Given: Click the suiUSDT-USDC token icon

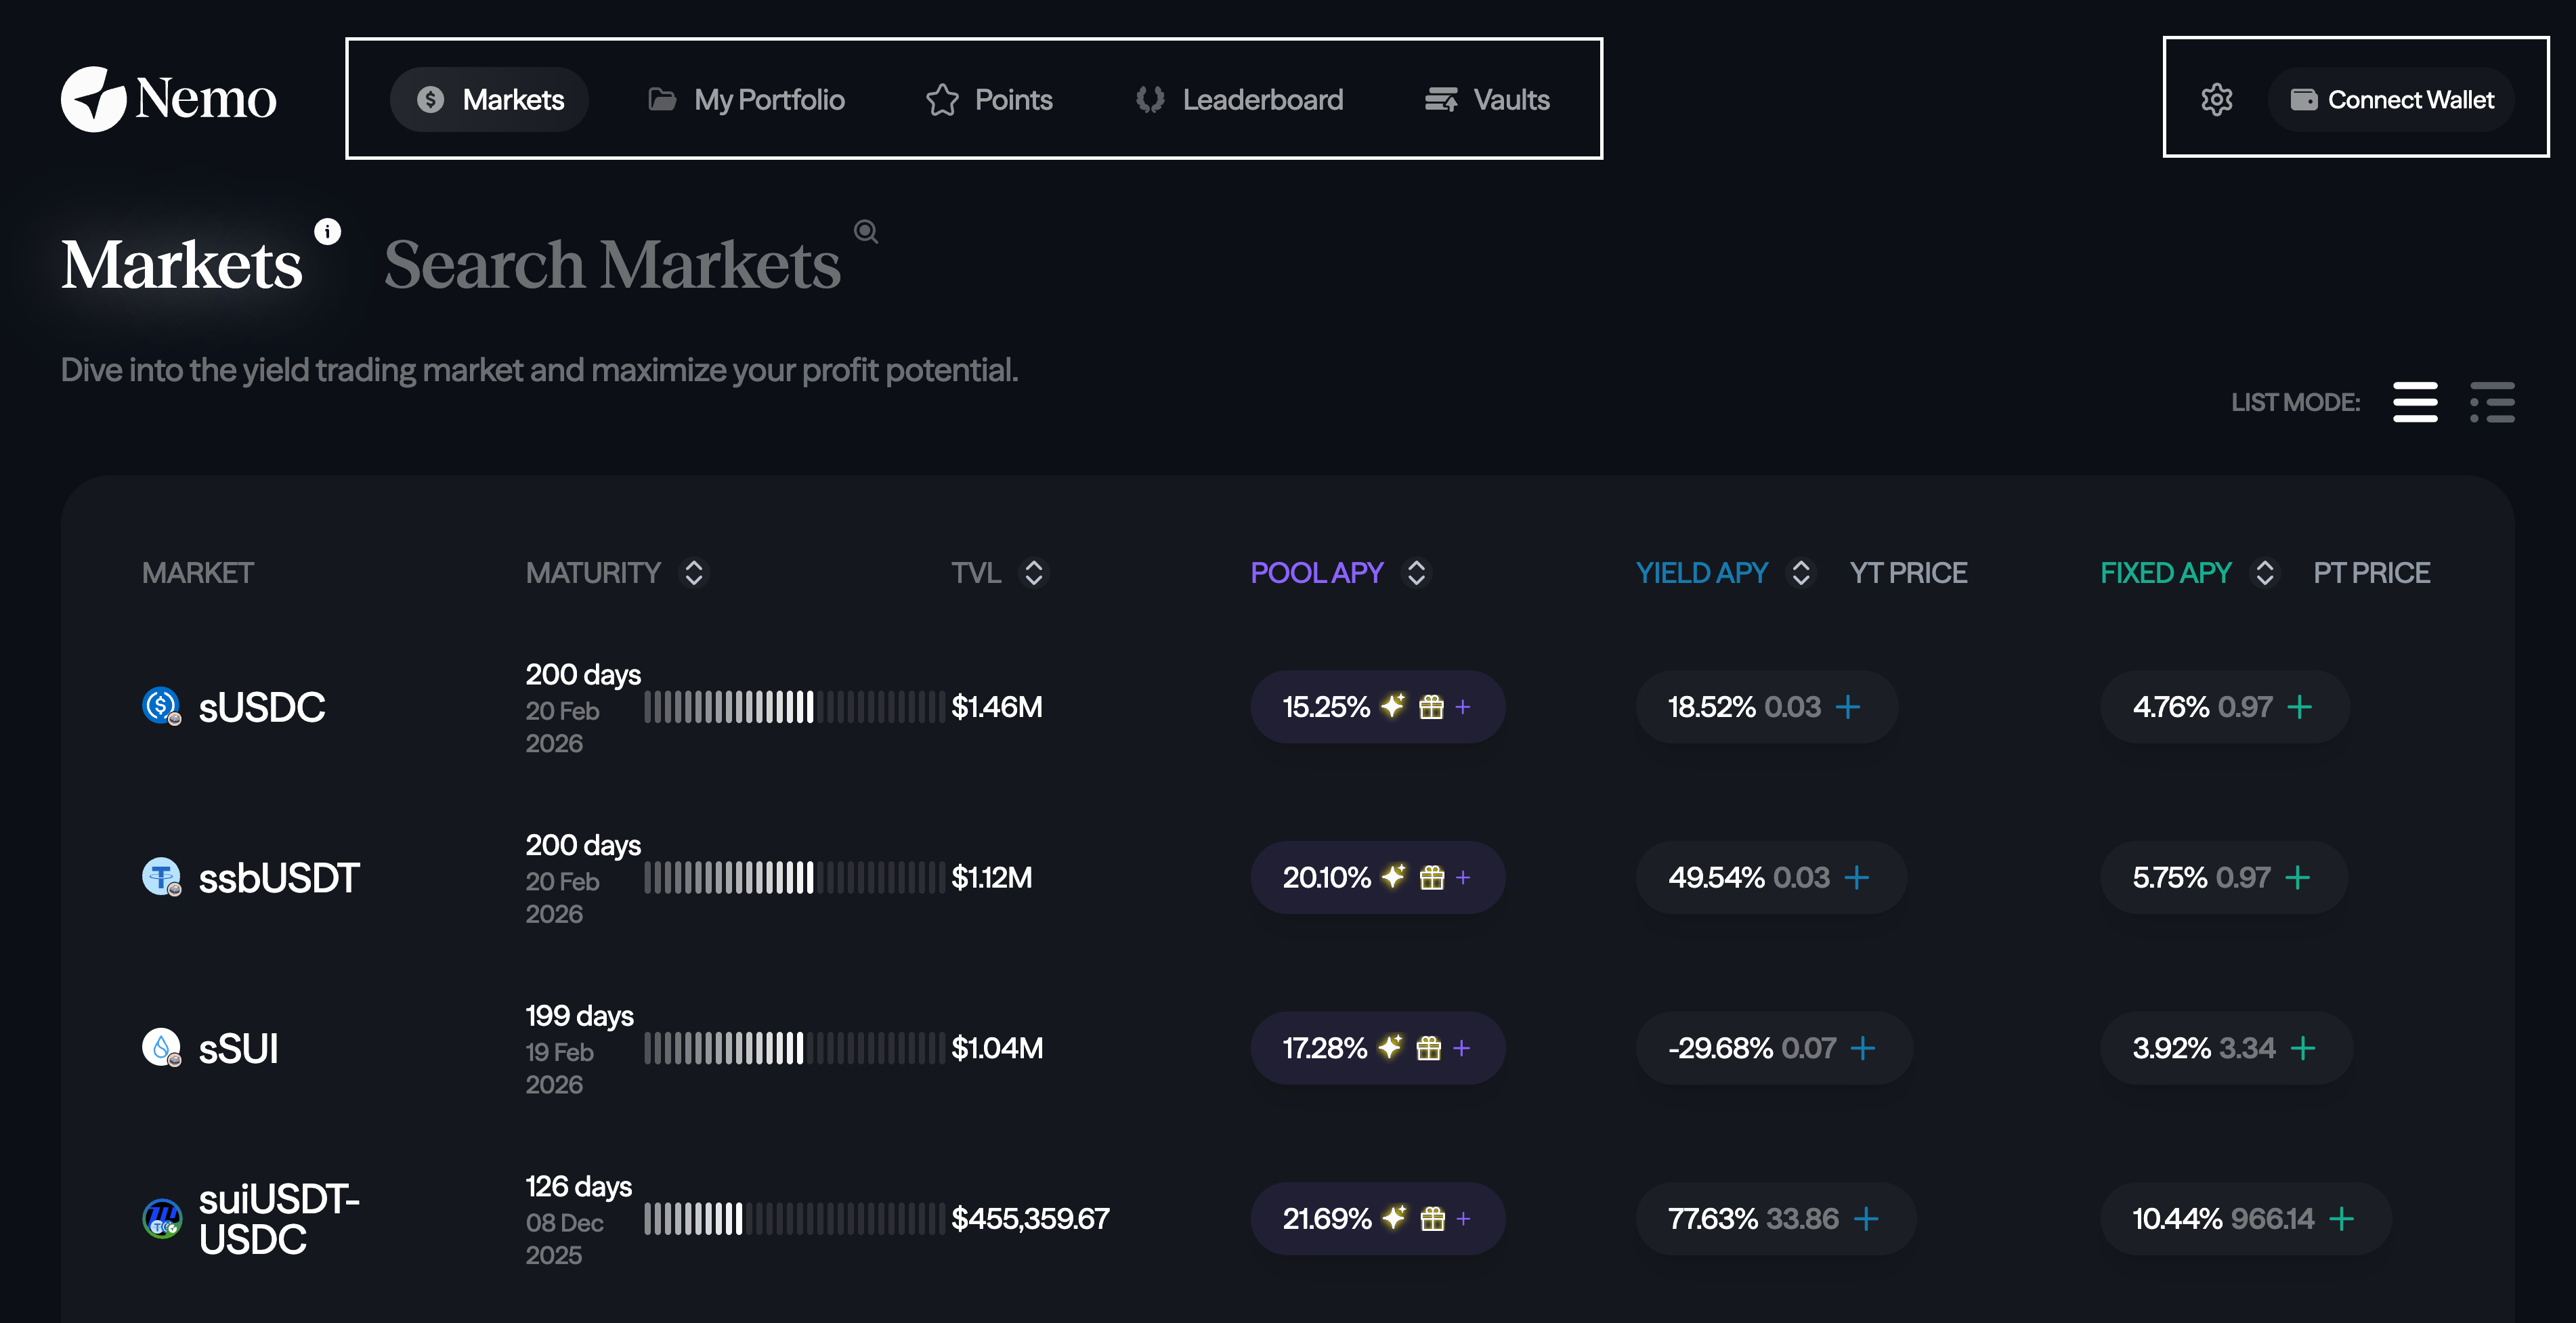Looking at the screenshot, I should [161, 1218].
